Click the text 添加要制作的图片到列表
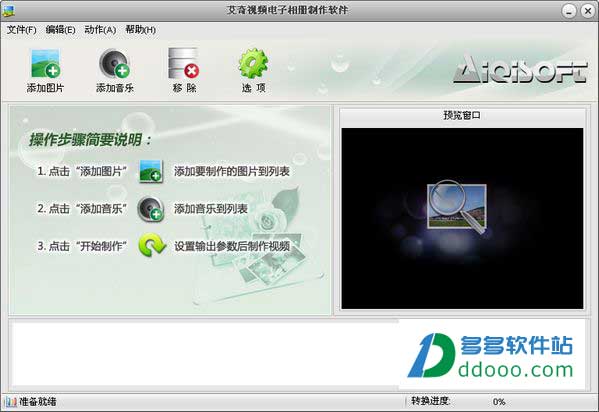The width and height of the screenshot is (599, 412). 232,171
